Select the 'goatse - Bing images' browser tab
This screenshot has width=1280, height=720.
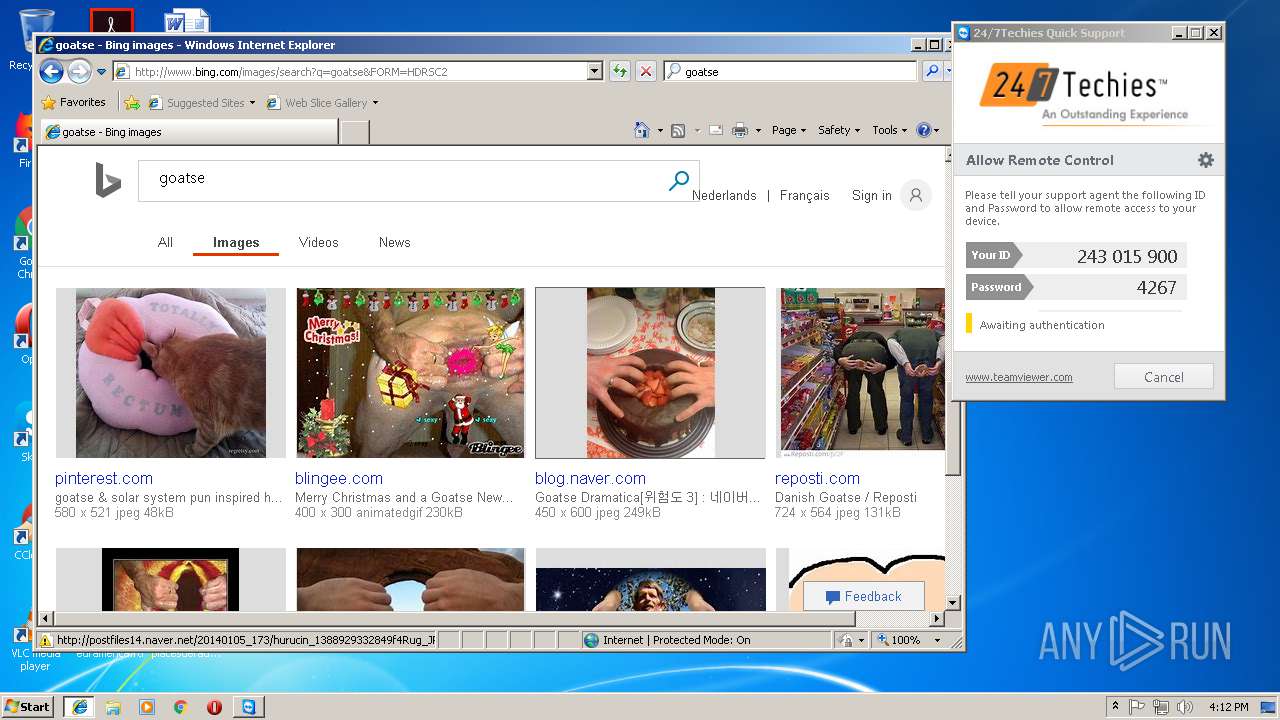[188, 131]
